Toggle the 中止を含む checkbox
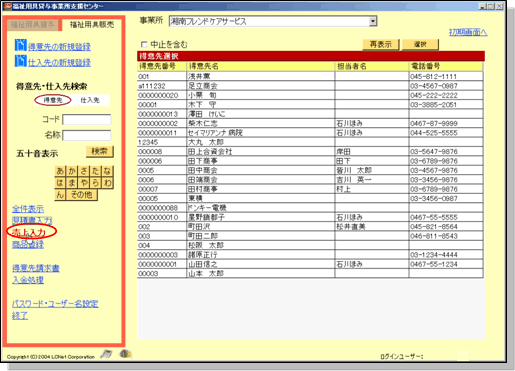The width and height of the screenshot is (515, 371). tap(144, 44)
